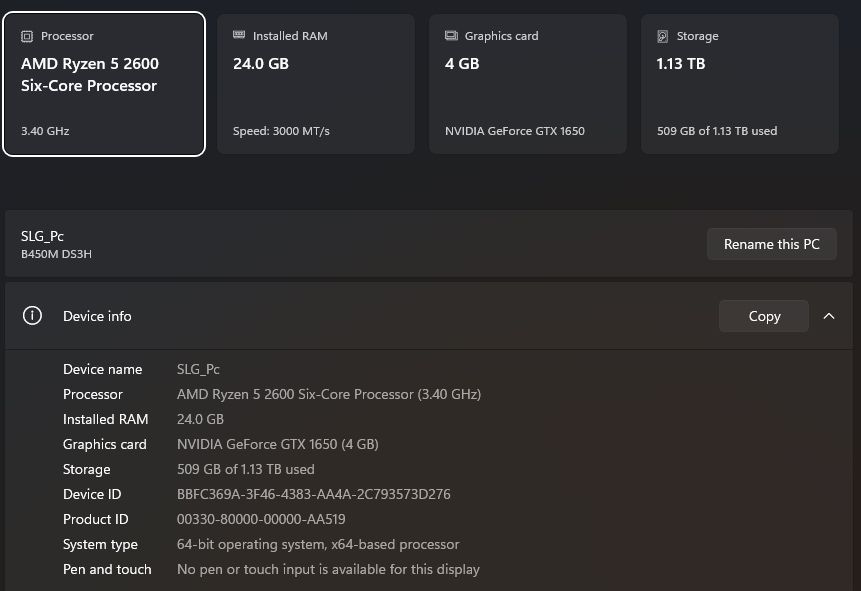Click the Device info header title
This screenshot has width=861, height=591.
(x=97, y=316)
